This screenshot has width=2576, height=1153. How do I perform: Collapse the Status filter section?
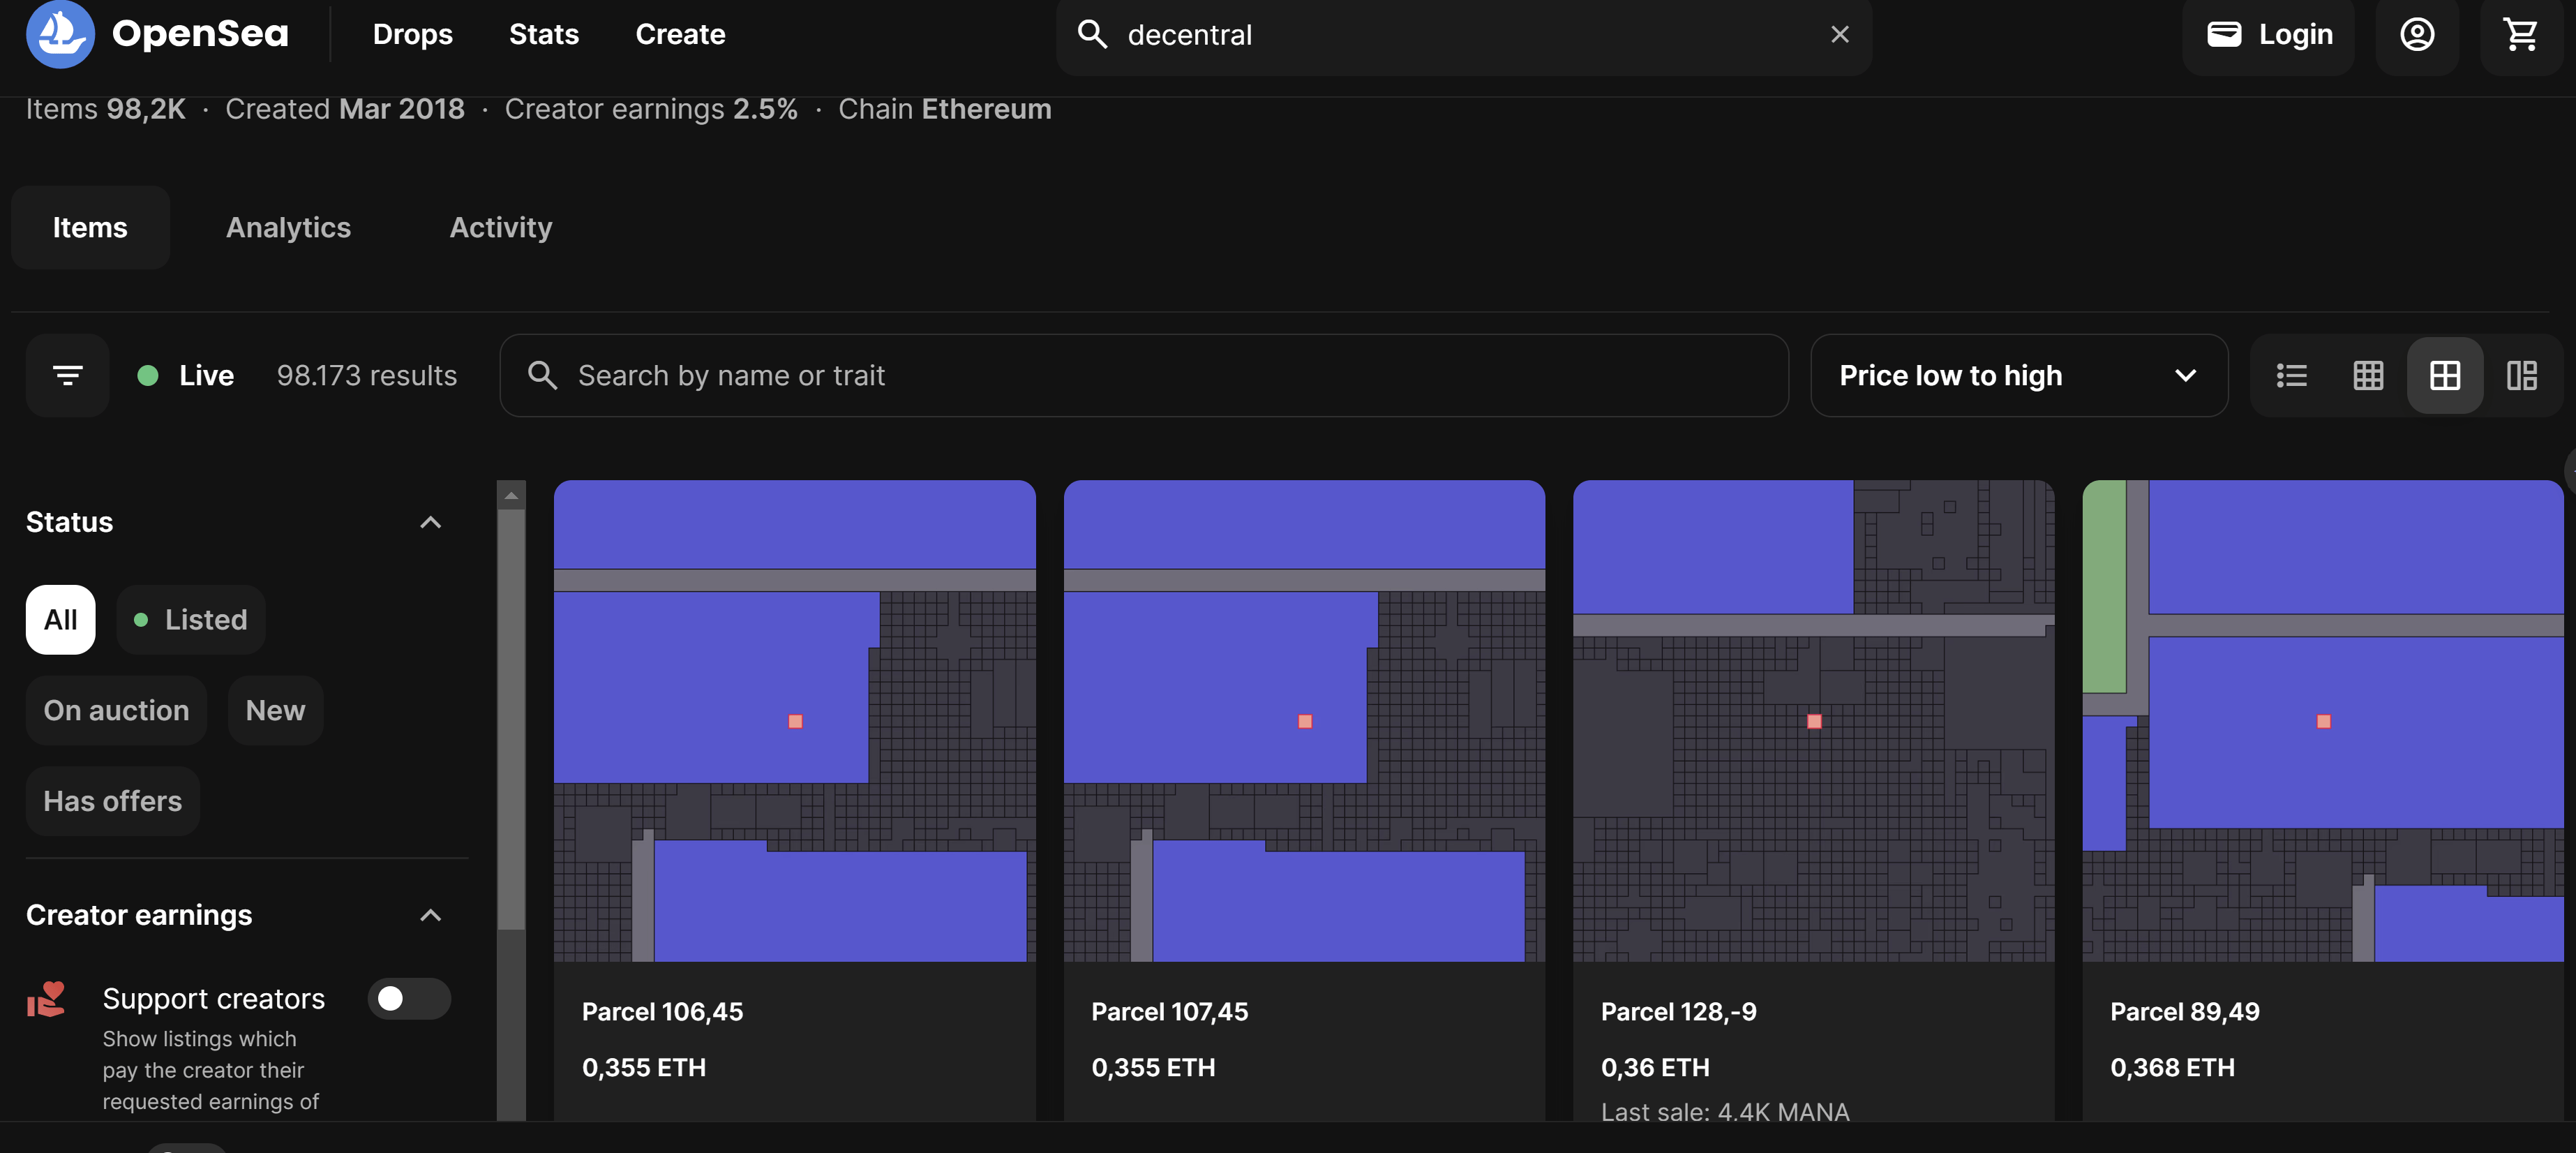[x=430, y=521]
